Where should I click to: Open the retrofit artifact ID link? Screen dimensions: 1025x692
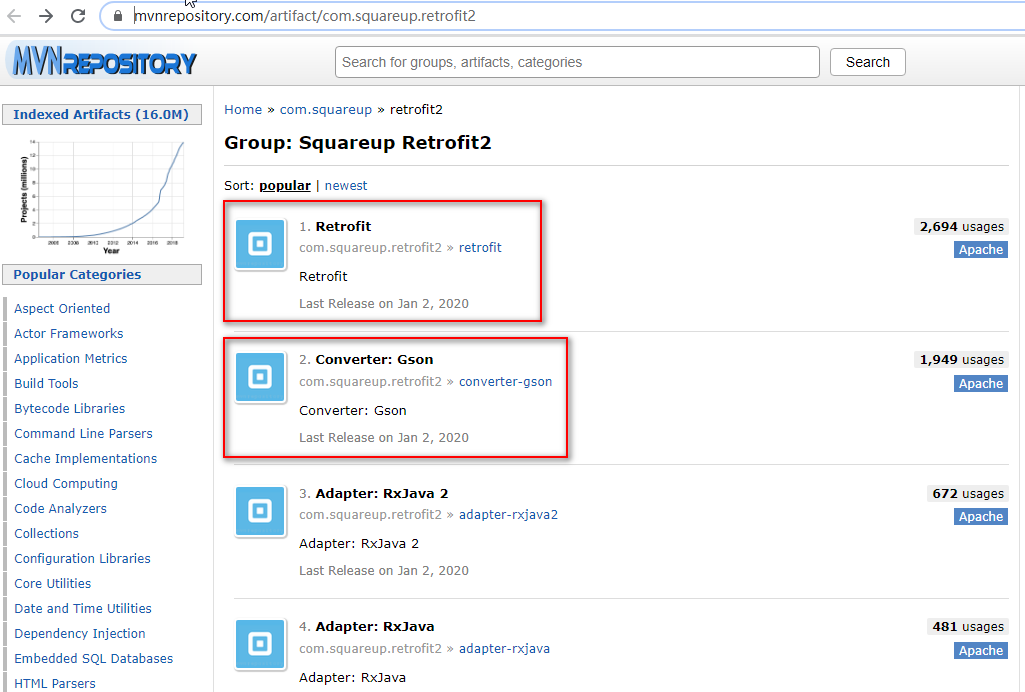coord(480,248)
